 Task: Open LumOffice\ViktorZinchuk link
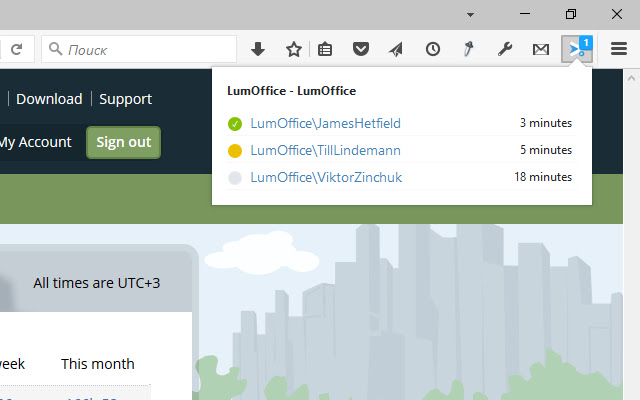pyautogui.click(x=326, y=177)
